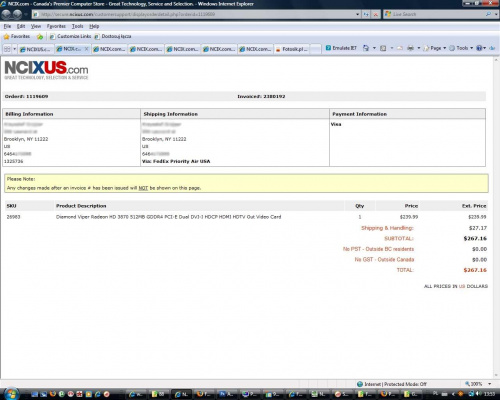Click the TOTAL $267.16 amount
Viewport: 500px width, 400px height.
click(x=475, y=270)
